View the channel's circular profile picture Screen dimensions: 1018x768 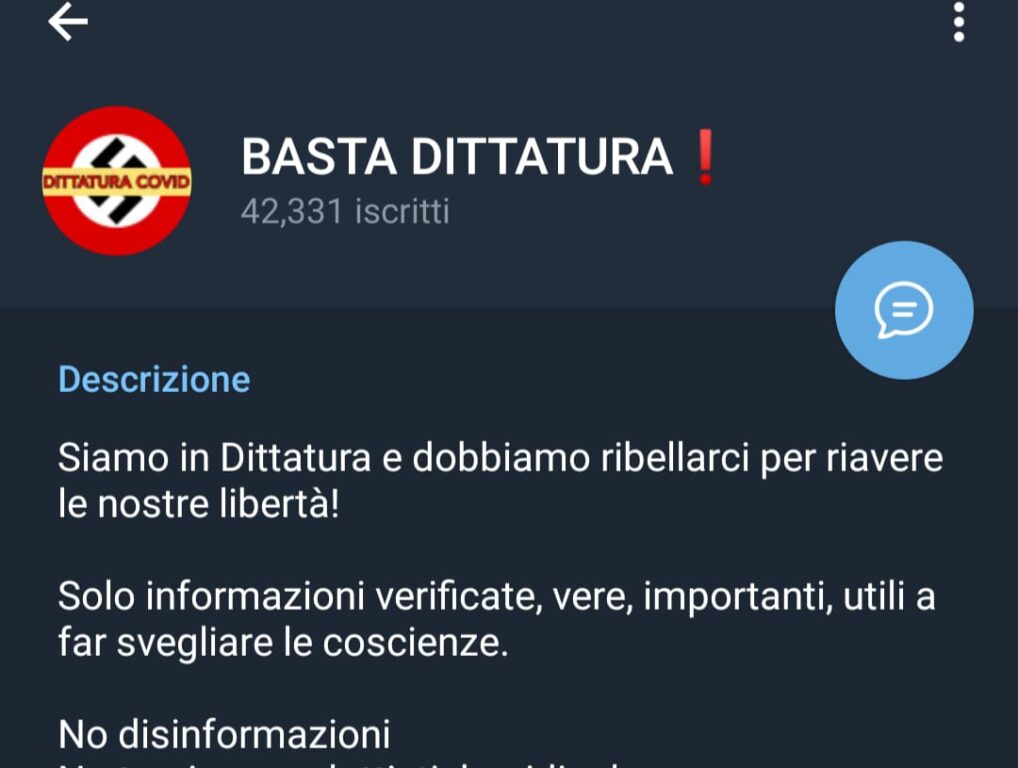click(117, 181)
